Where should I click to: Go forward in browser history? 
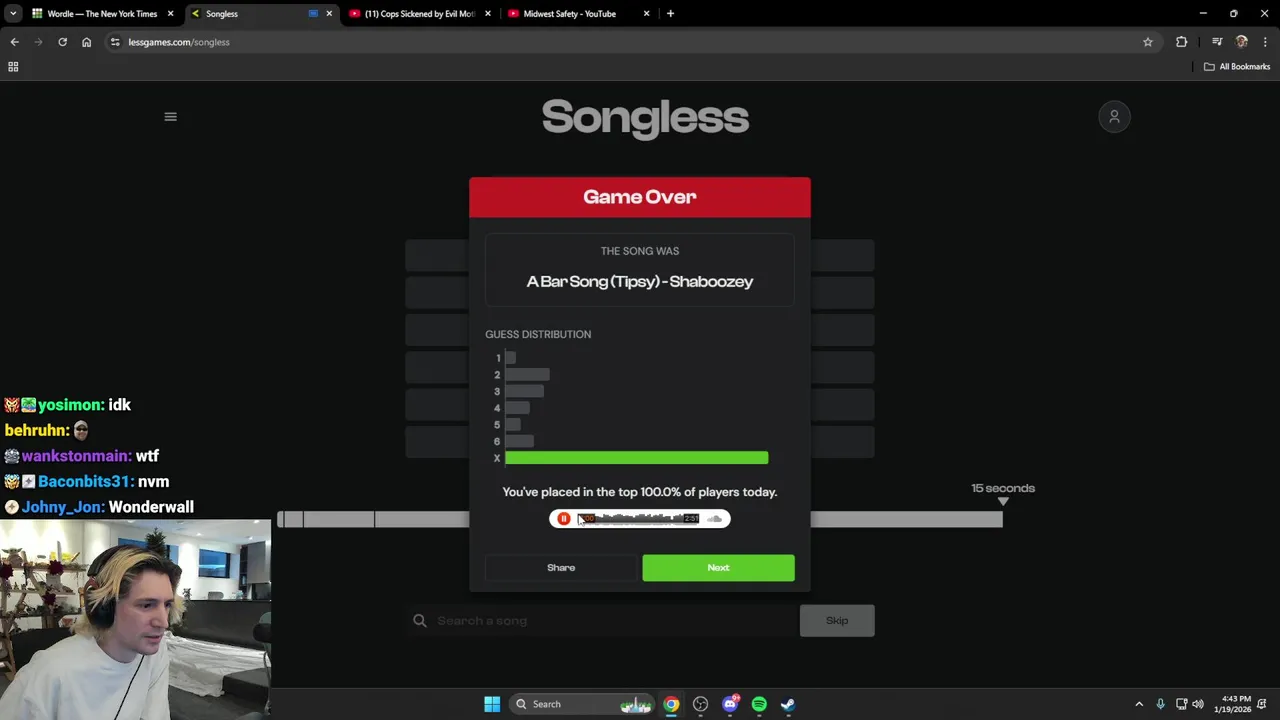(x=38, y=42)
